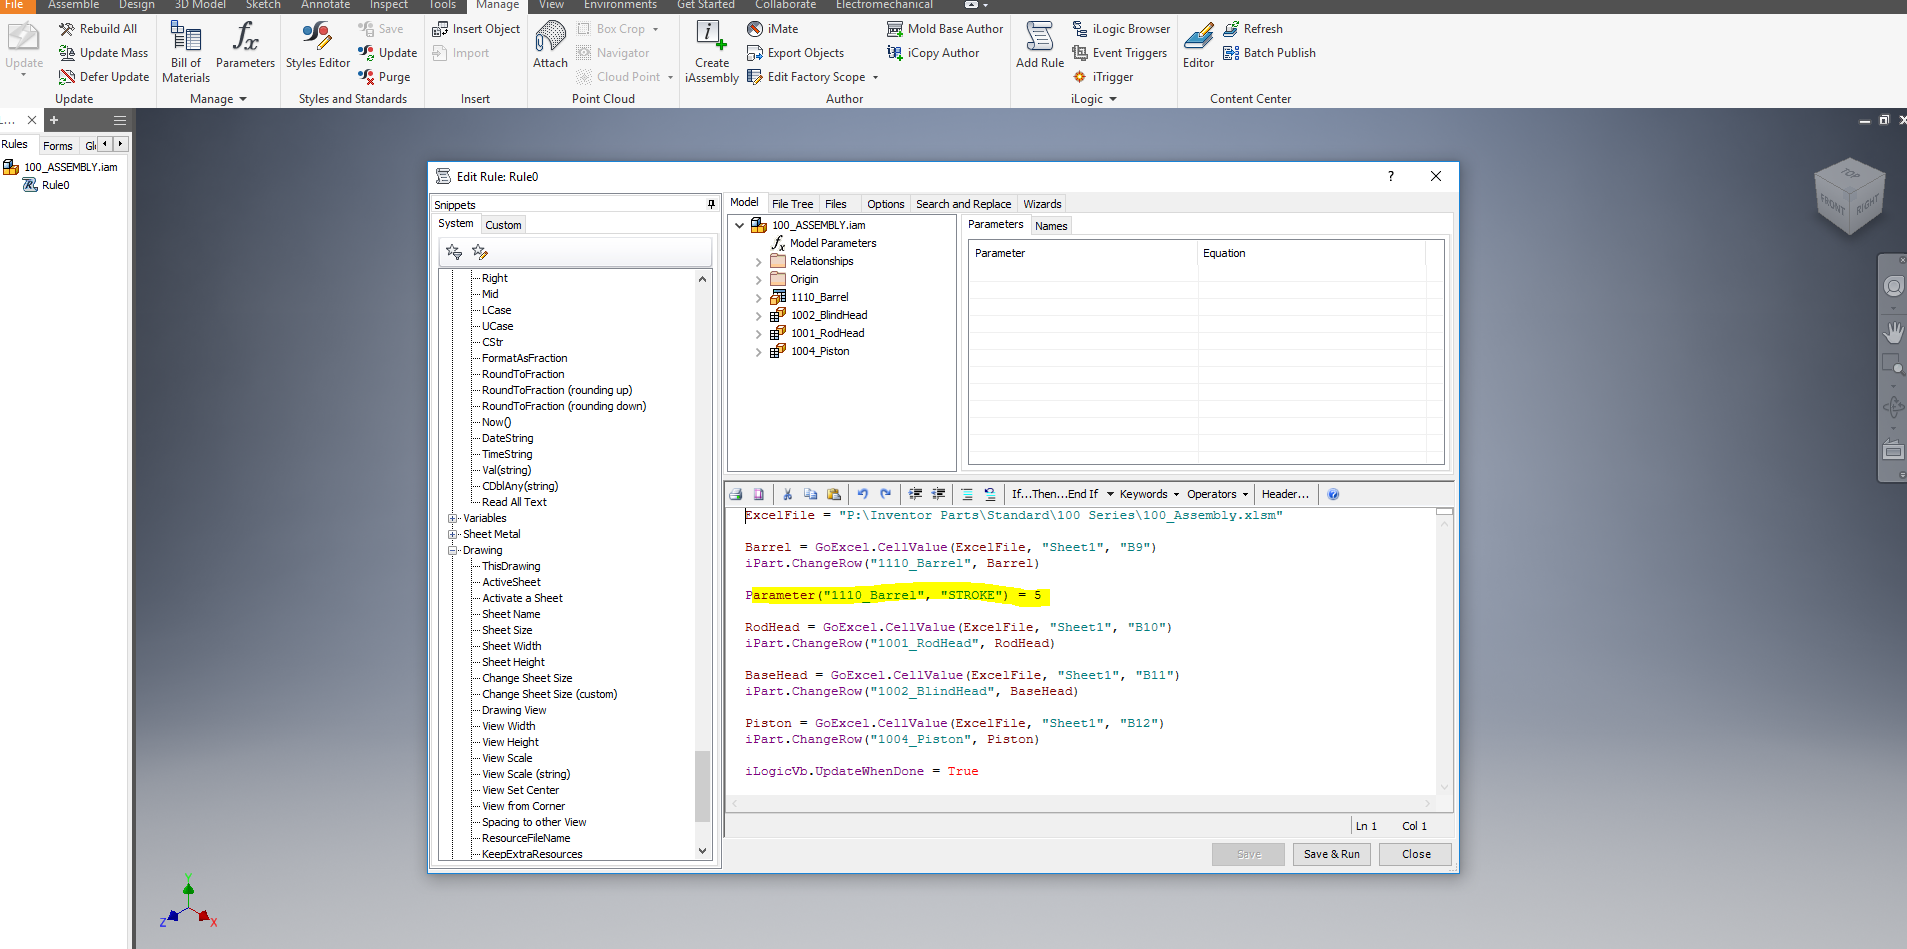Viewport: 1907px width, 949px height.
Task: Click the Cut scissors icon in code toolbar
Action: [787, 494]
